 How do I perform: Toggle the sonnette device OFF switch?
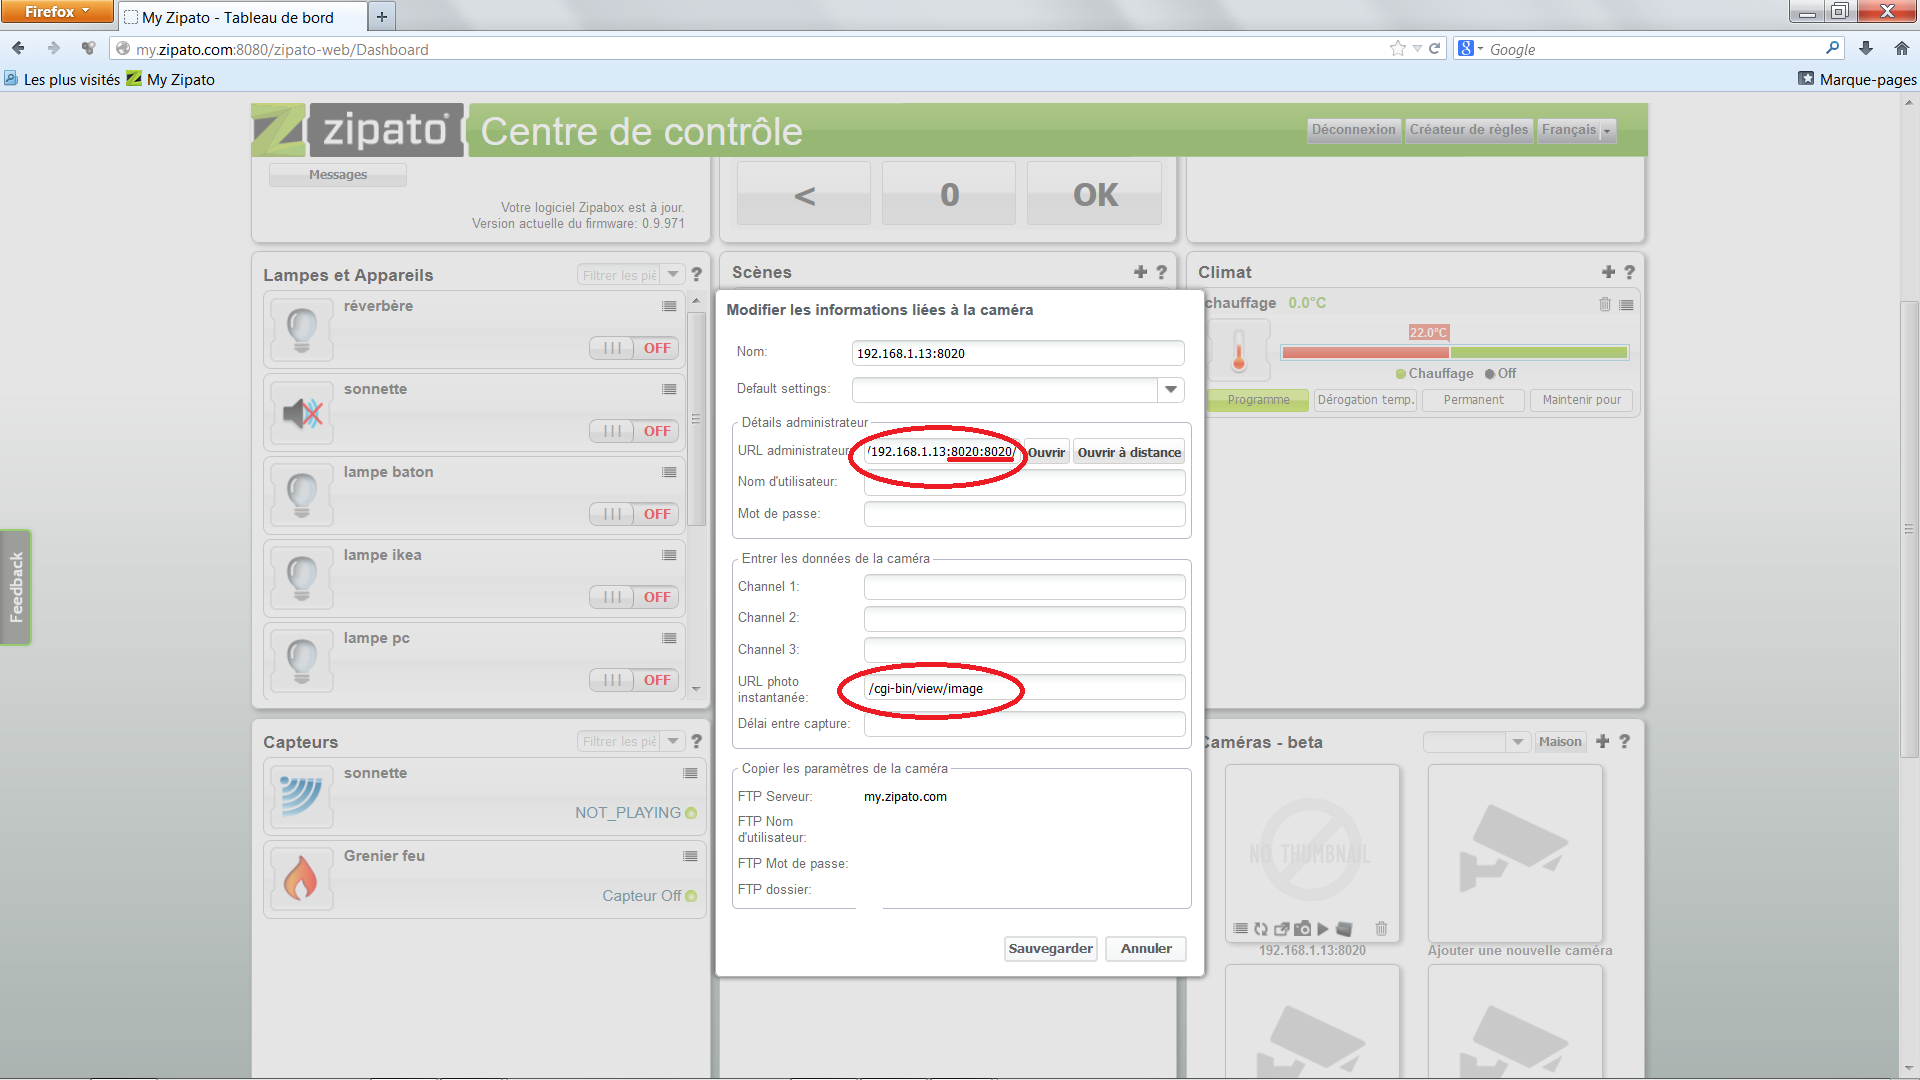coord(634,431)
